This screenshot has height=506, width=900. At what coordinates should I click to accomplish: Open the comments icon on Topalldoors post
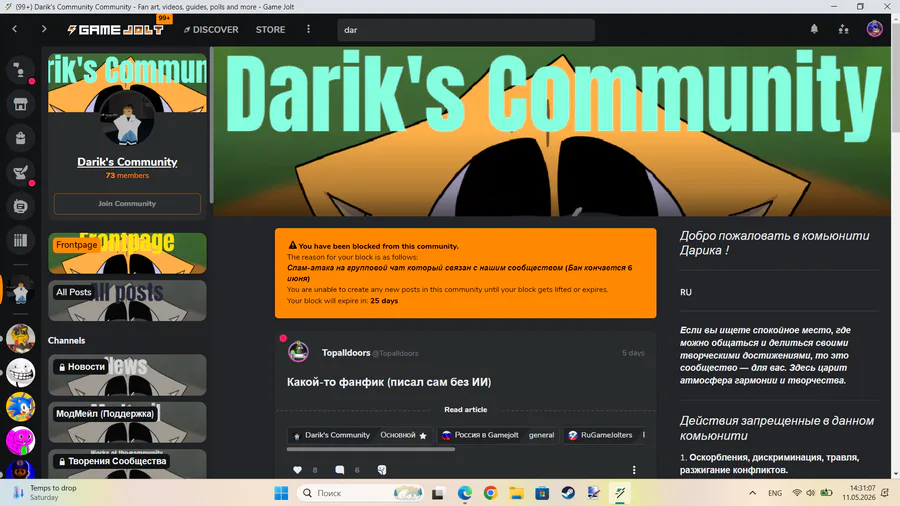click(x=339, y=470)
